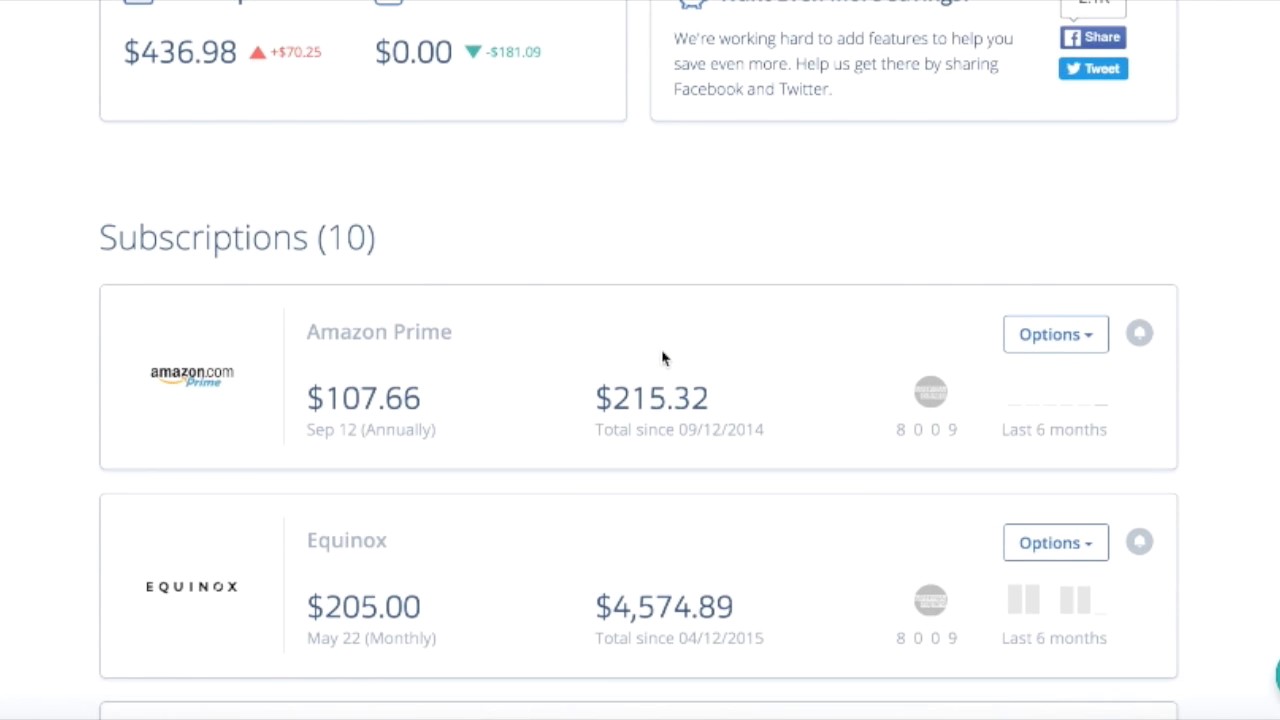Click Amex card icon in Equinox row
Image resolution: width=1280 pixels, height=720 pixels.
pos(930,600)
